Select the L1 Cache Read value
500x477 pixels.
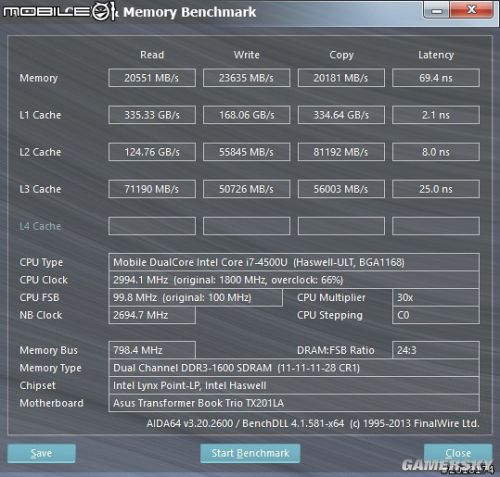(152, 115)
